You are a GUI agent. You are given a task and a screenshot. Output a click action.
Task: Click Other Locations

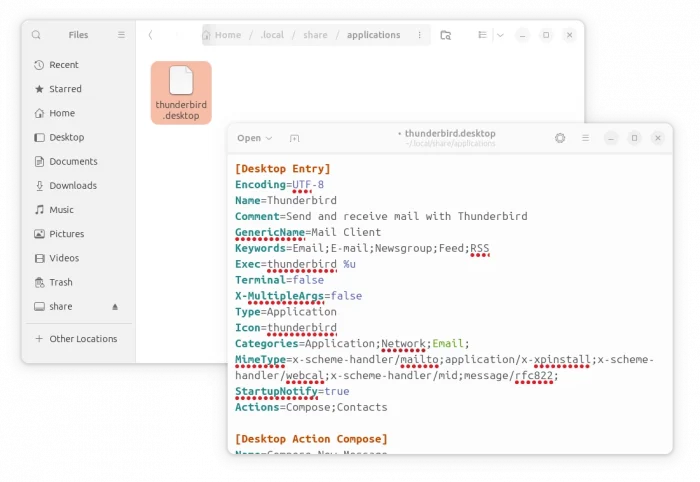82,339
